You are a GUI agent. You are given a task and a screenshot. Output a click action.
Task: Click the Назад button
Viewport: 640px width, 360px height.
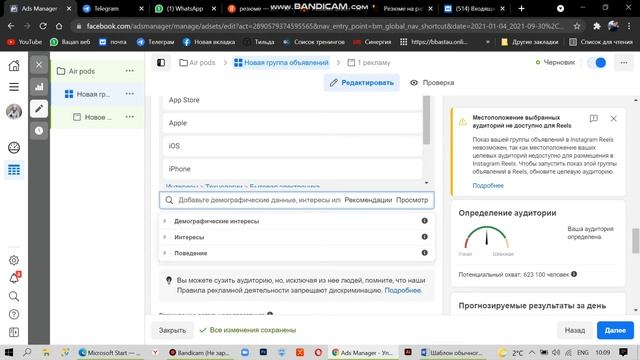tap(575, 330)
